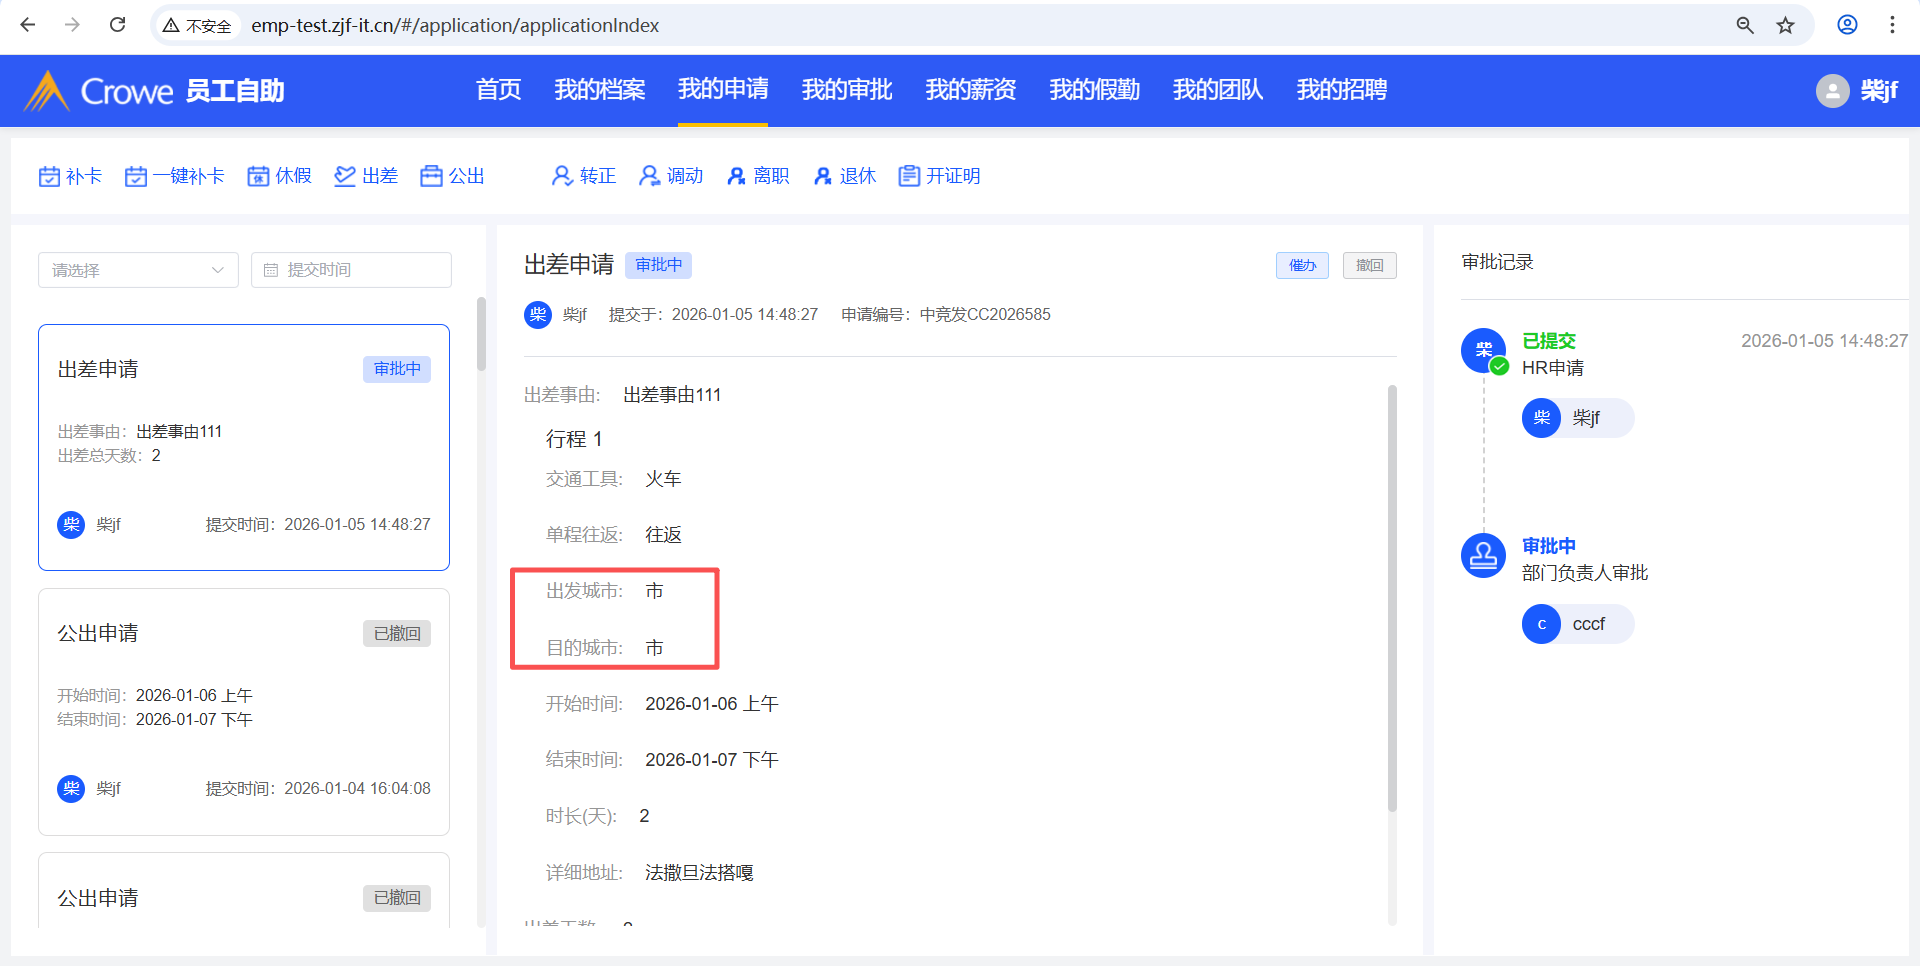Open the browser profile icon
Viewport: 1920px width, 966px height.
[1847, 25]
